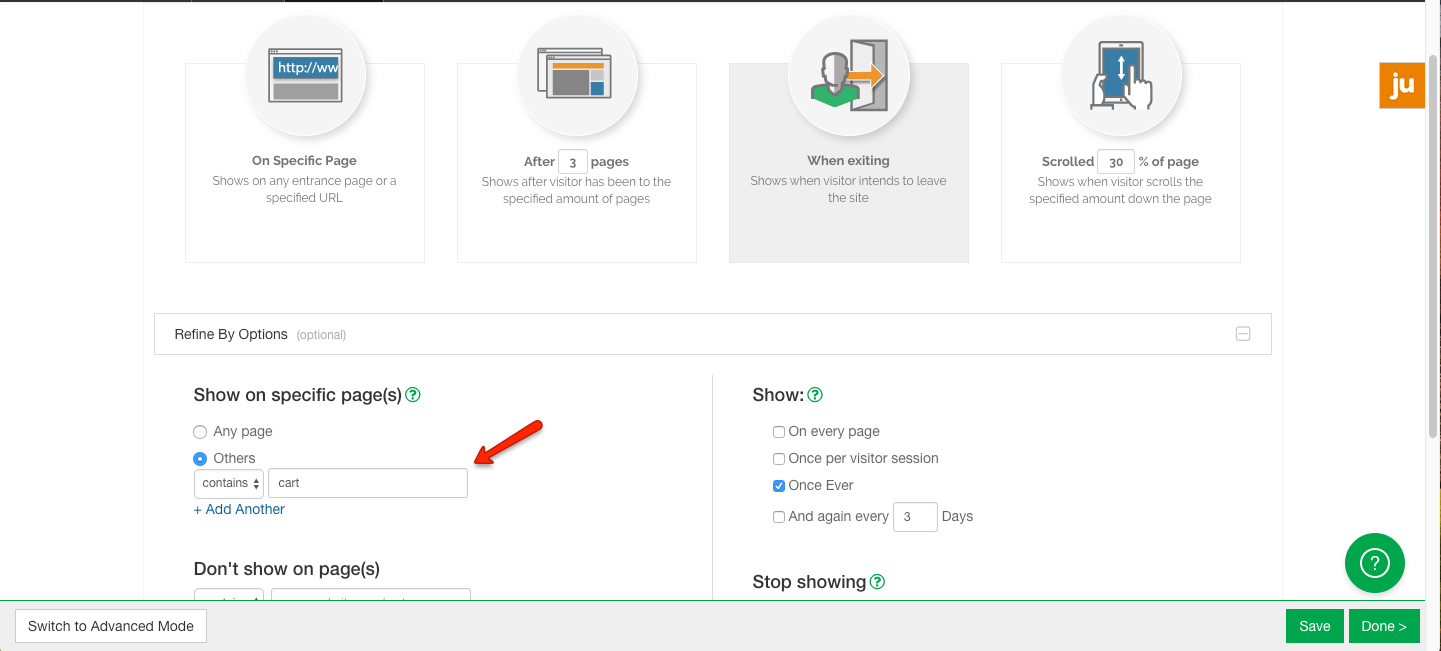Click the orange ju side tab
Viewport: 1441px width, 651px height.
tap(1402, 85)
